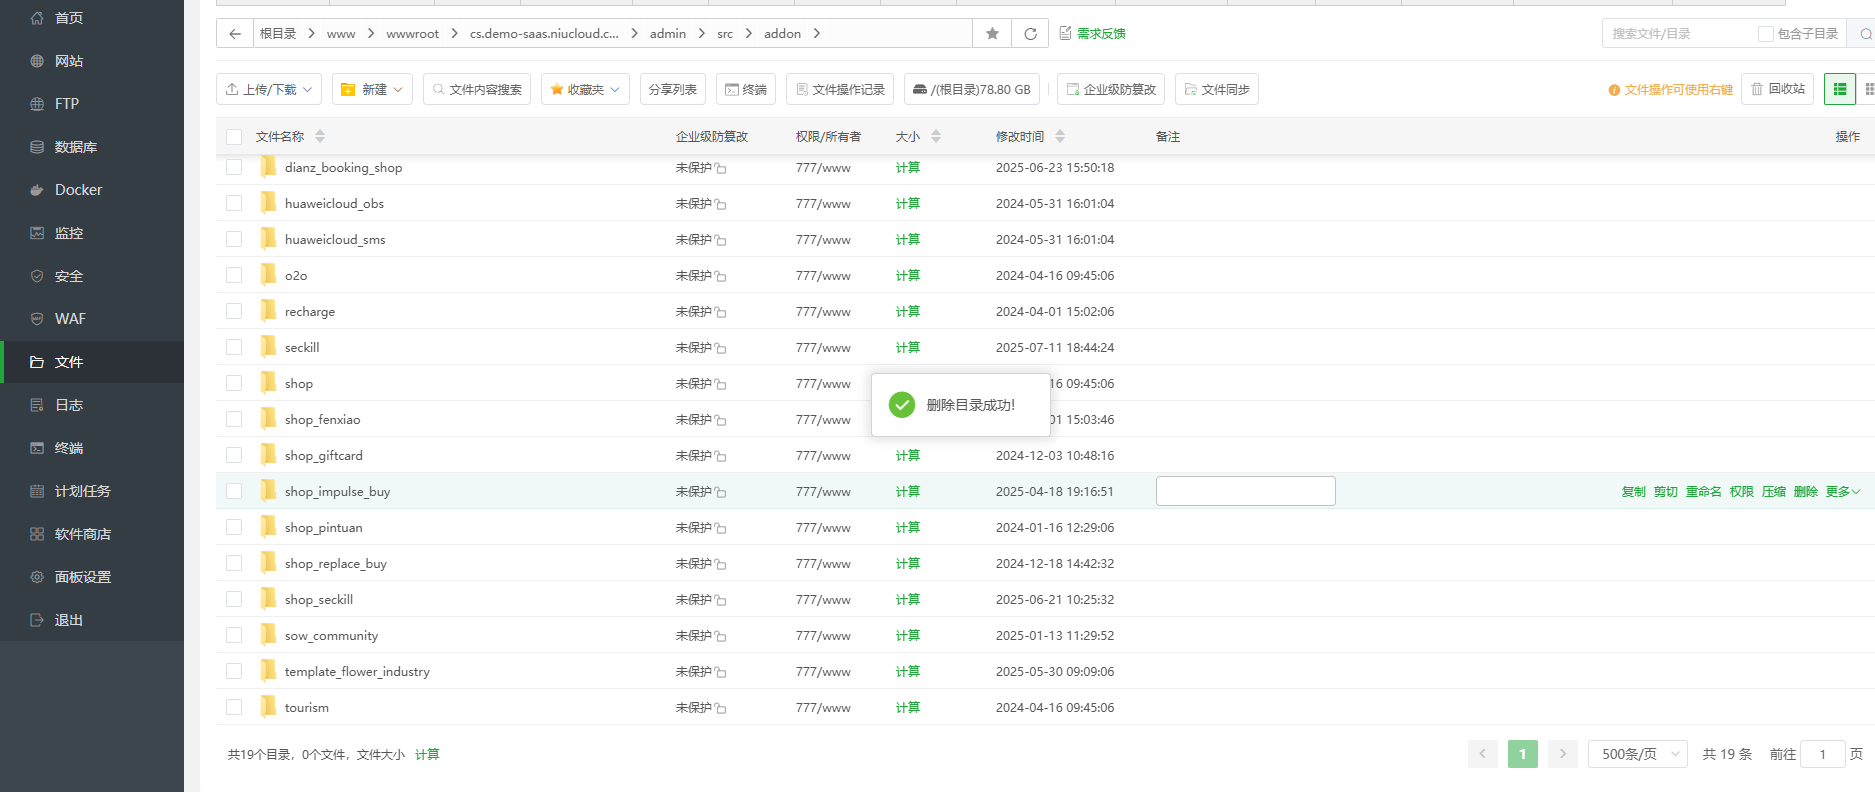Go to FTP in the sidebar
The height and width of the screenshot is (792, 1875).
click(x=67, y=104)
